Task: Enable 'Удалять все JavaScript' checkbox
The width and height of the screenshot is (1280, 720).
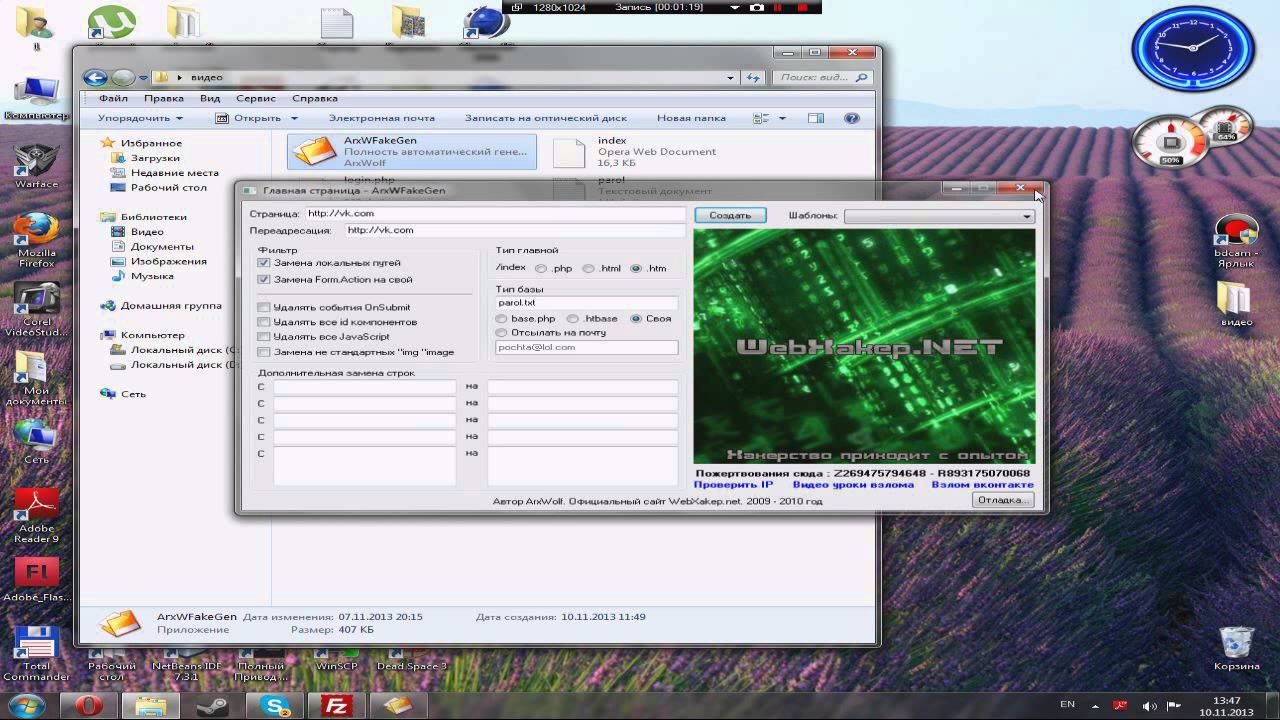Action: (264, 337)
